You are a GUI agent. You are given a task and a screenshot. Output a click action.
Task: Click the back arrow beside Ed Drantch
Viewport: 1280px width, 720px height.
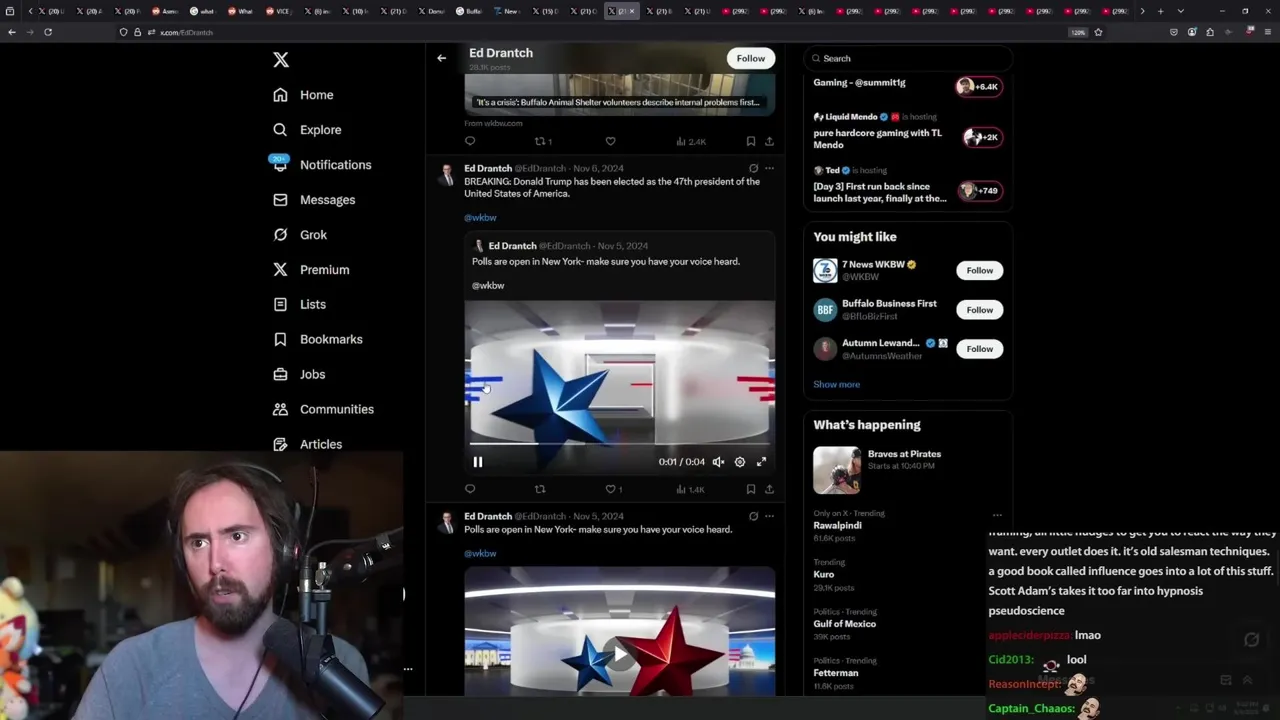click(x=441, y=58)
